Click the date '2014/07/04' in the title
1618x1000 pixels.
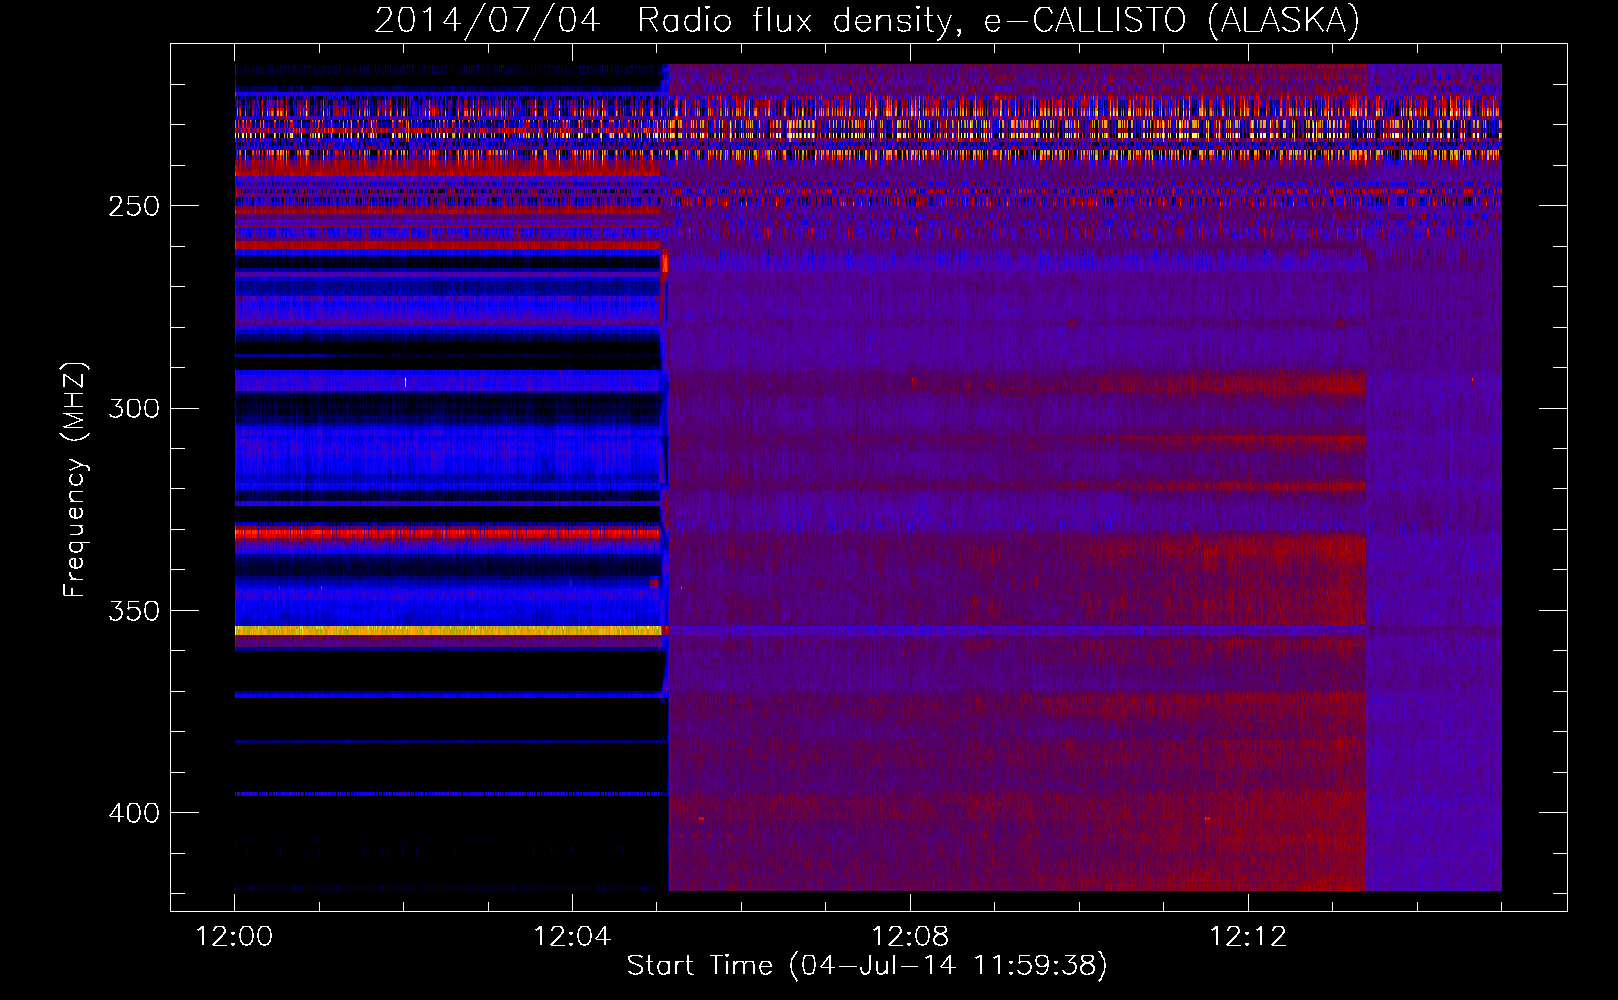click(487, 20)
